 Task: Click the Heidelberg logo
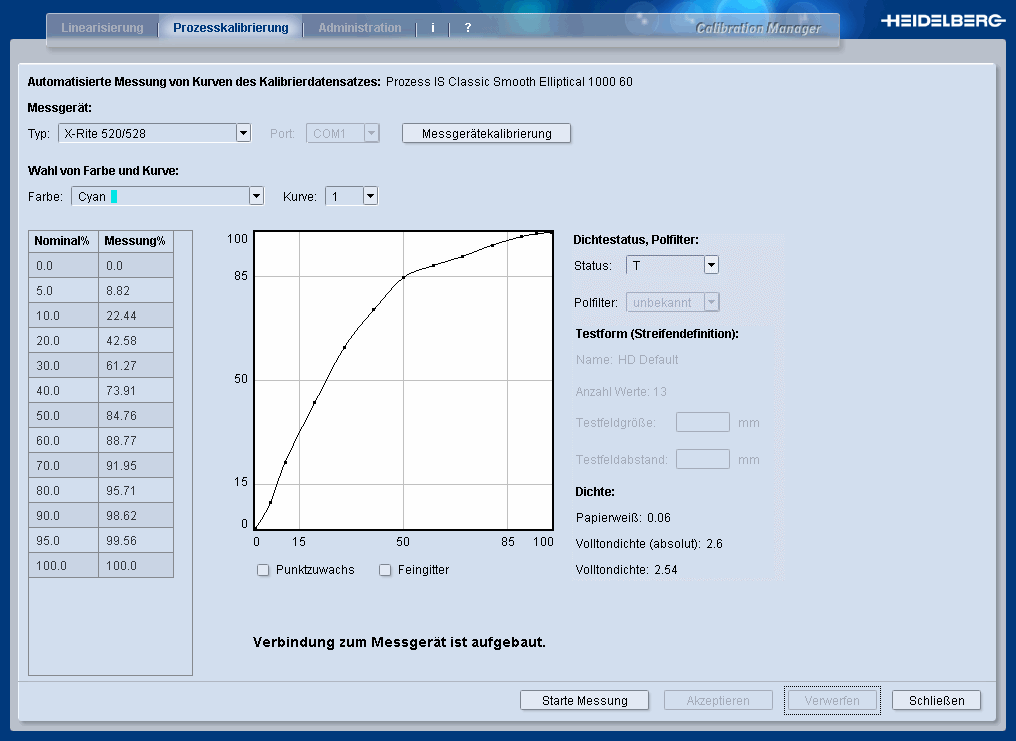pos(943,21)
